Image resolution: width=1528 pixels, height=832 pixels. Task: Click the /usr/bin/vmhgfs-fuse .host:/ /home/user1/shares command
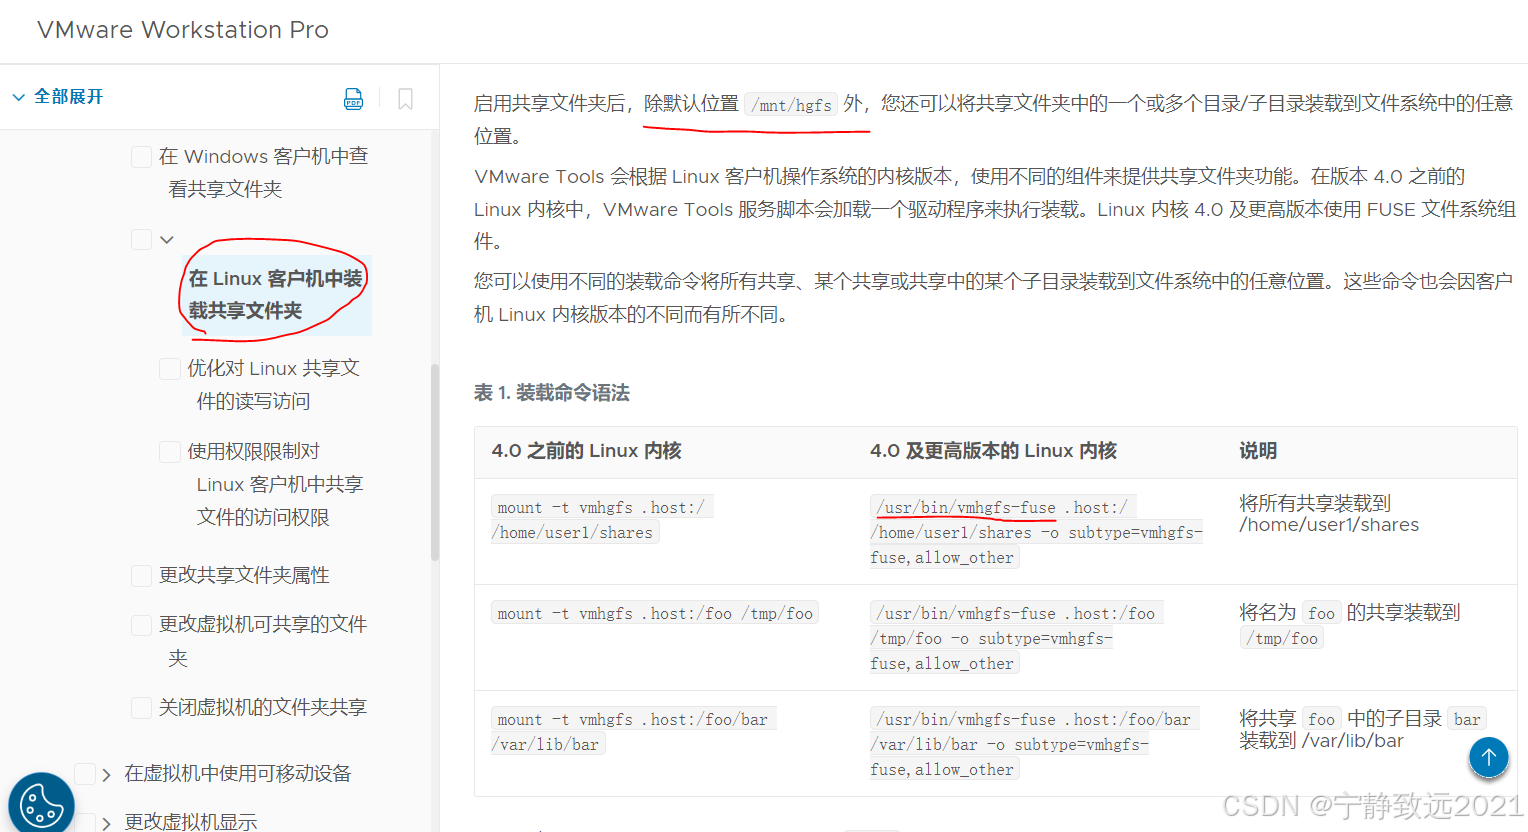pos(1036,532)
